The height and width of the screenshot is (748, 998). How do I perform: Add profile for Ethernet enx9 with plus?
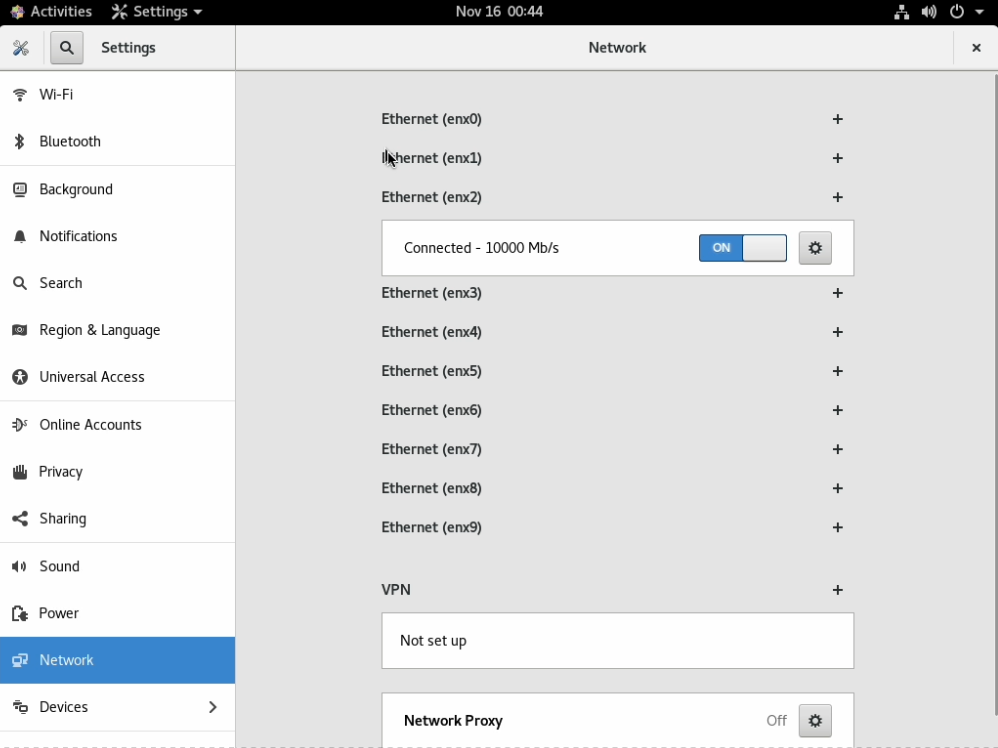coord(837,527)
